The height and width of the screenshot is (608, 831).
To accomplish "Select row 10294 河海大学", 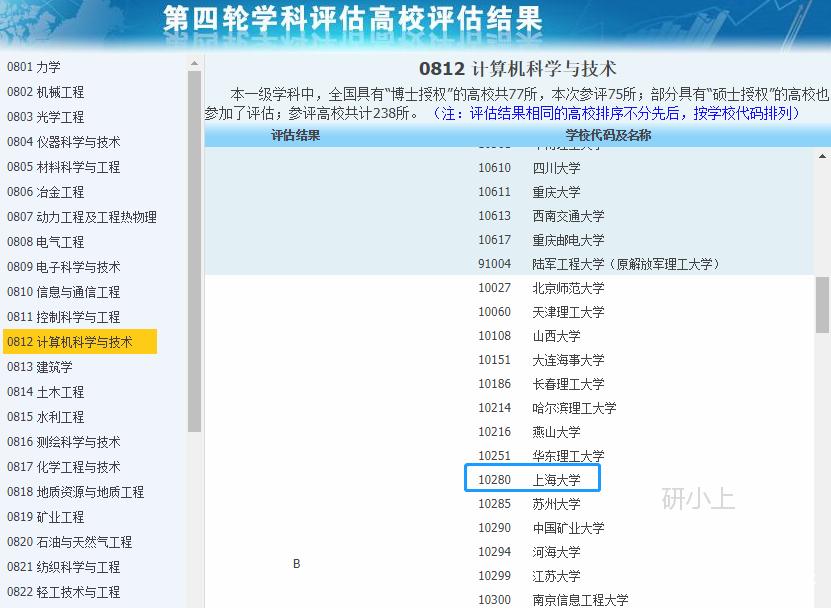I will coord(529,552).
